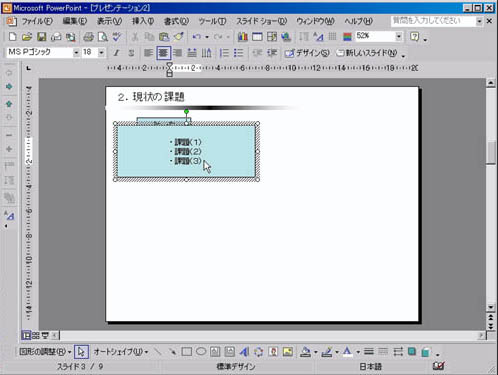Open the font name dropdown arrow

tap(76, 53)
